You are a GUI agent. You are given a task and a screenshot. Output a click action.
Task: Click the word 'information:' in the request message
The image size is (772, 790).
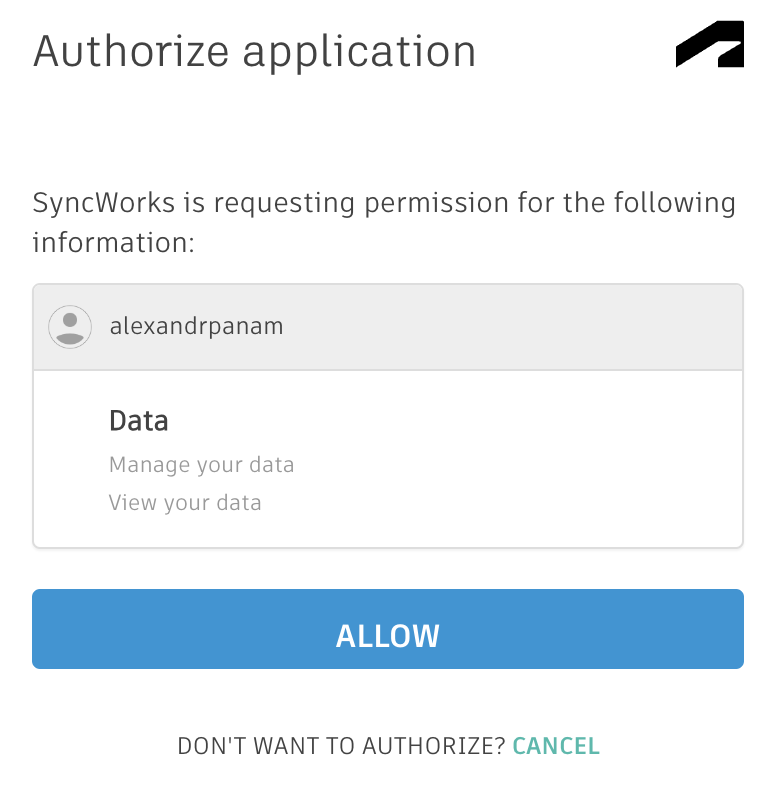point(113,243)
